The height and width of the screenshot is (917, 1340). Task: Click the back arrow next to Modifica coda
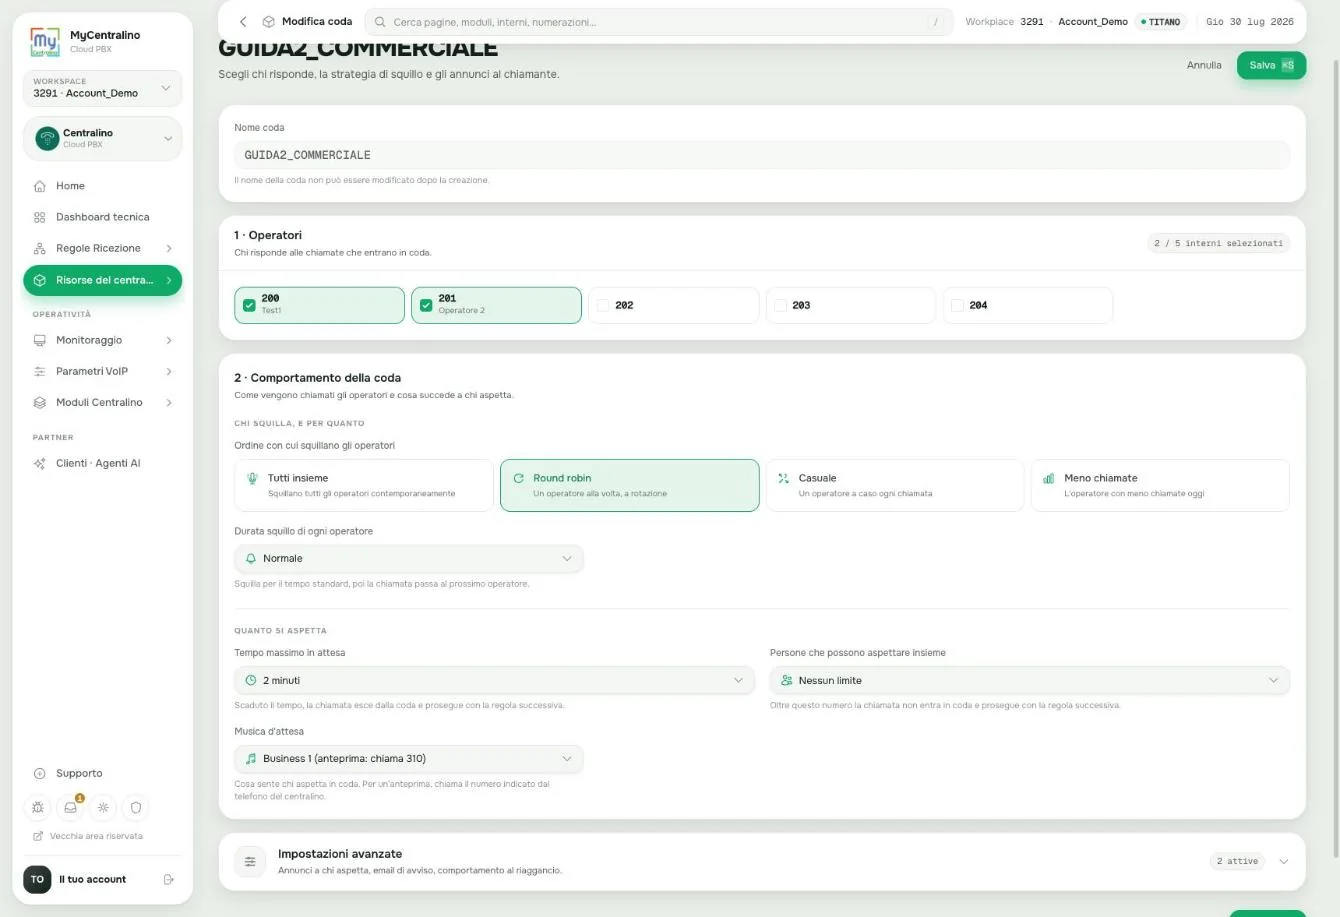[243, 21]
